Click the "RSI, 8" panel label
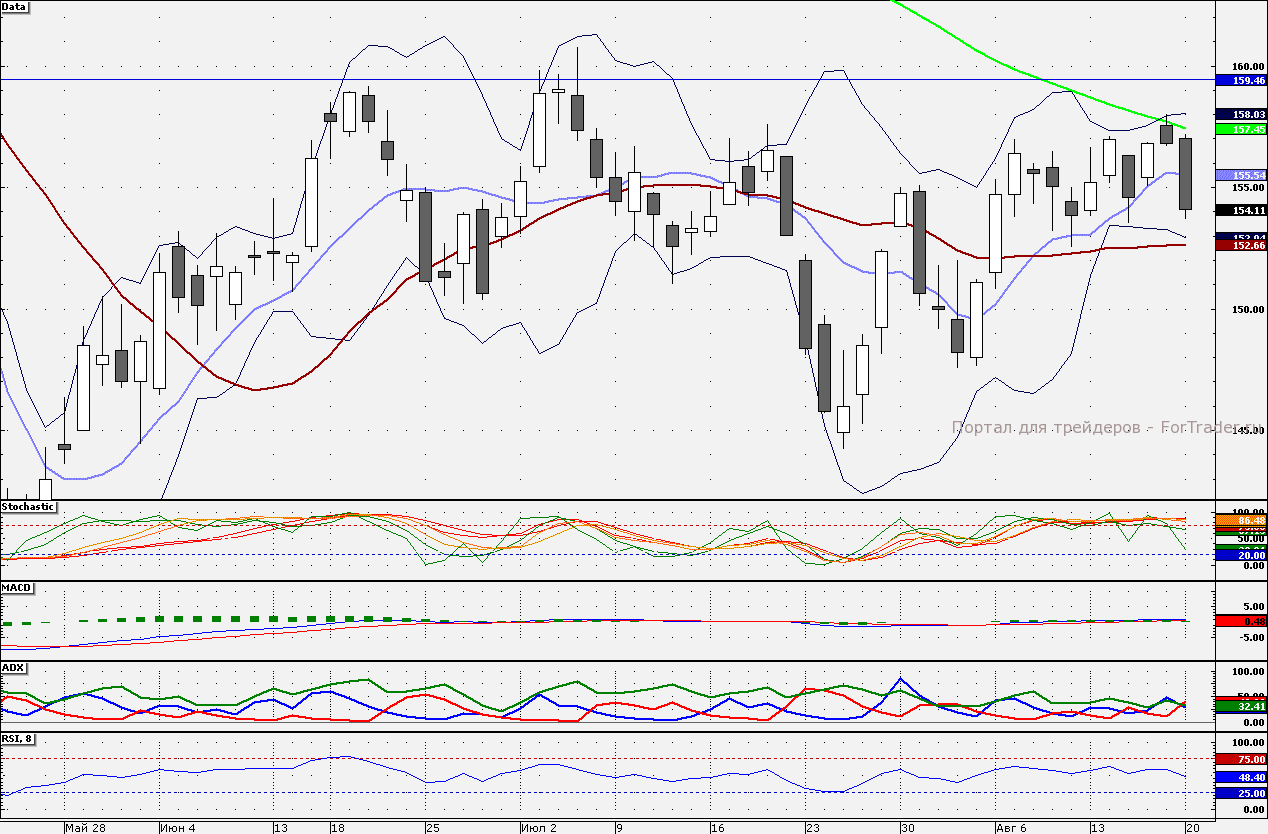Viewport: 1268px width, 834px height. click(x=18, y=739)
